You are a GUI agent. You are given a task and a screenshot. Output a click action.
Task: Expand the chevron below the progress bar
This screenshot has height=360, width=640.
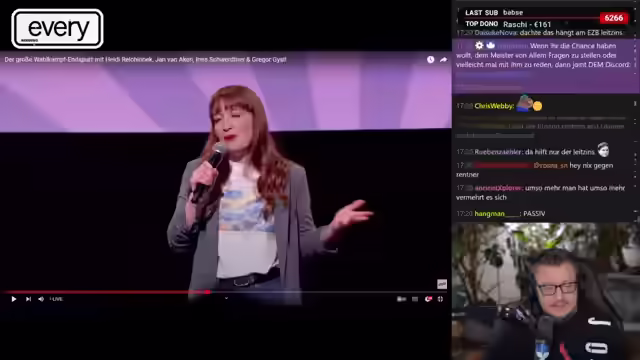226,298
